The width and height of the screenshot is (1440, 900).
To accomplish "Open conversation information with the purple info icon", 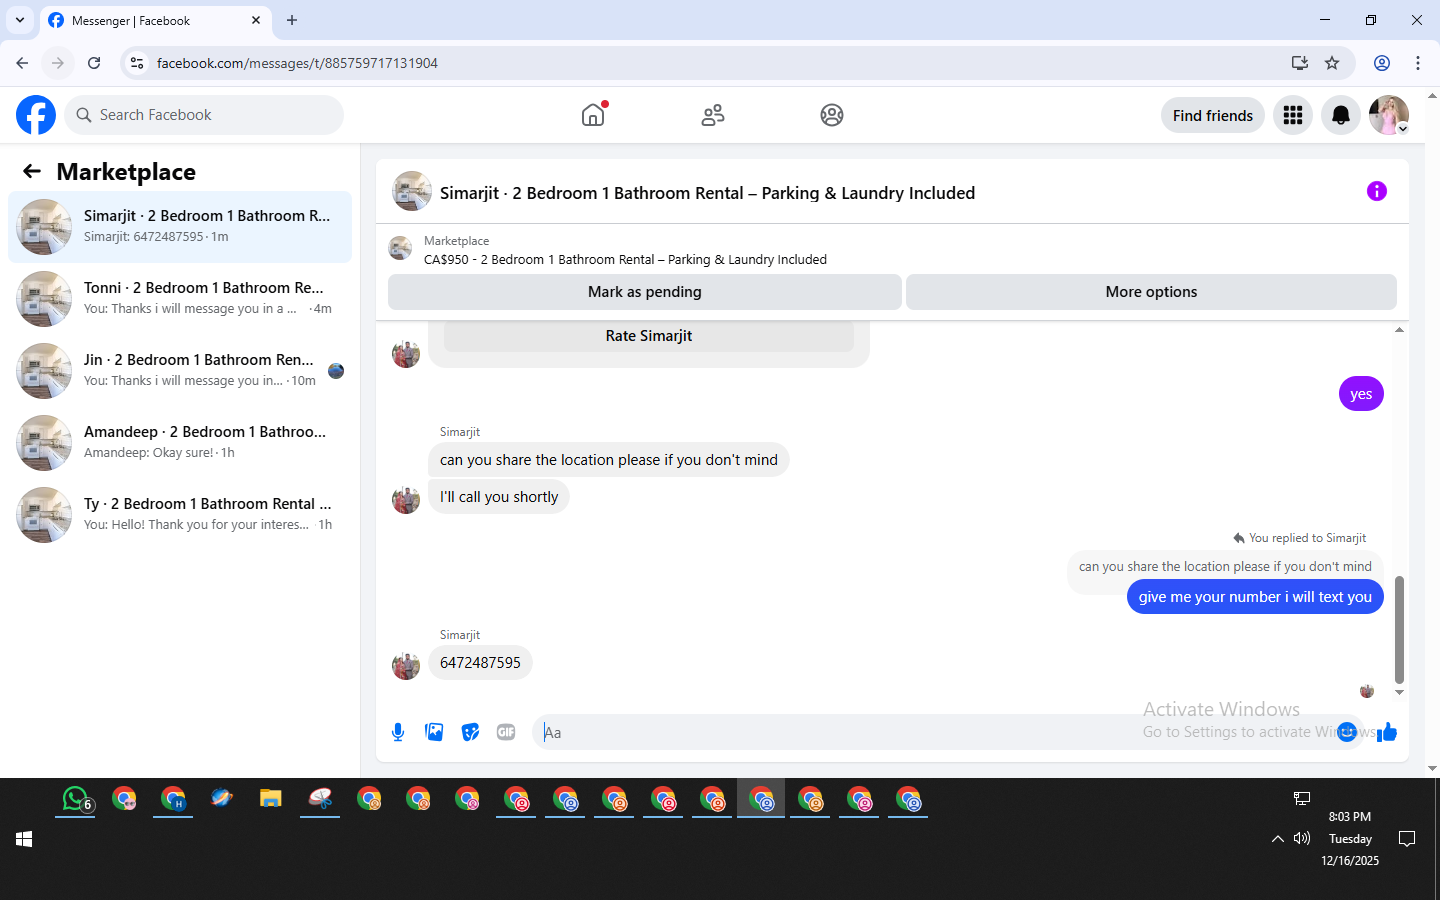I will pyautogui.click(x=1377, y=191).
